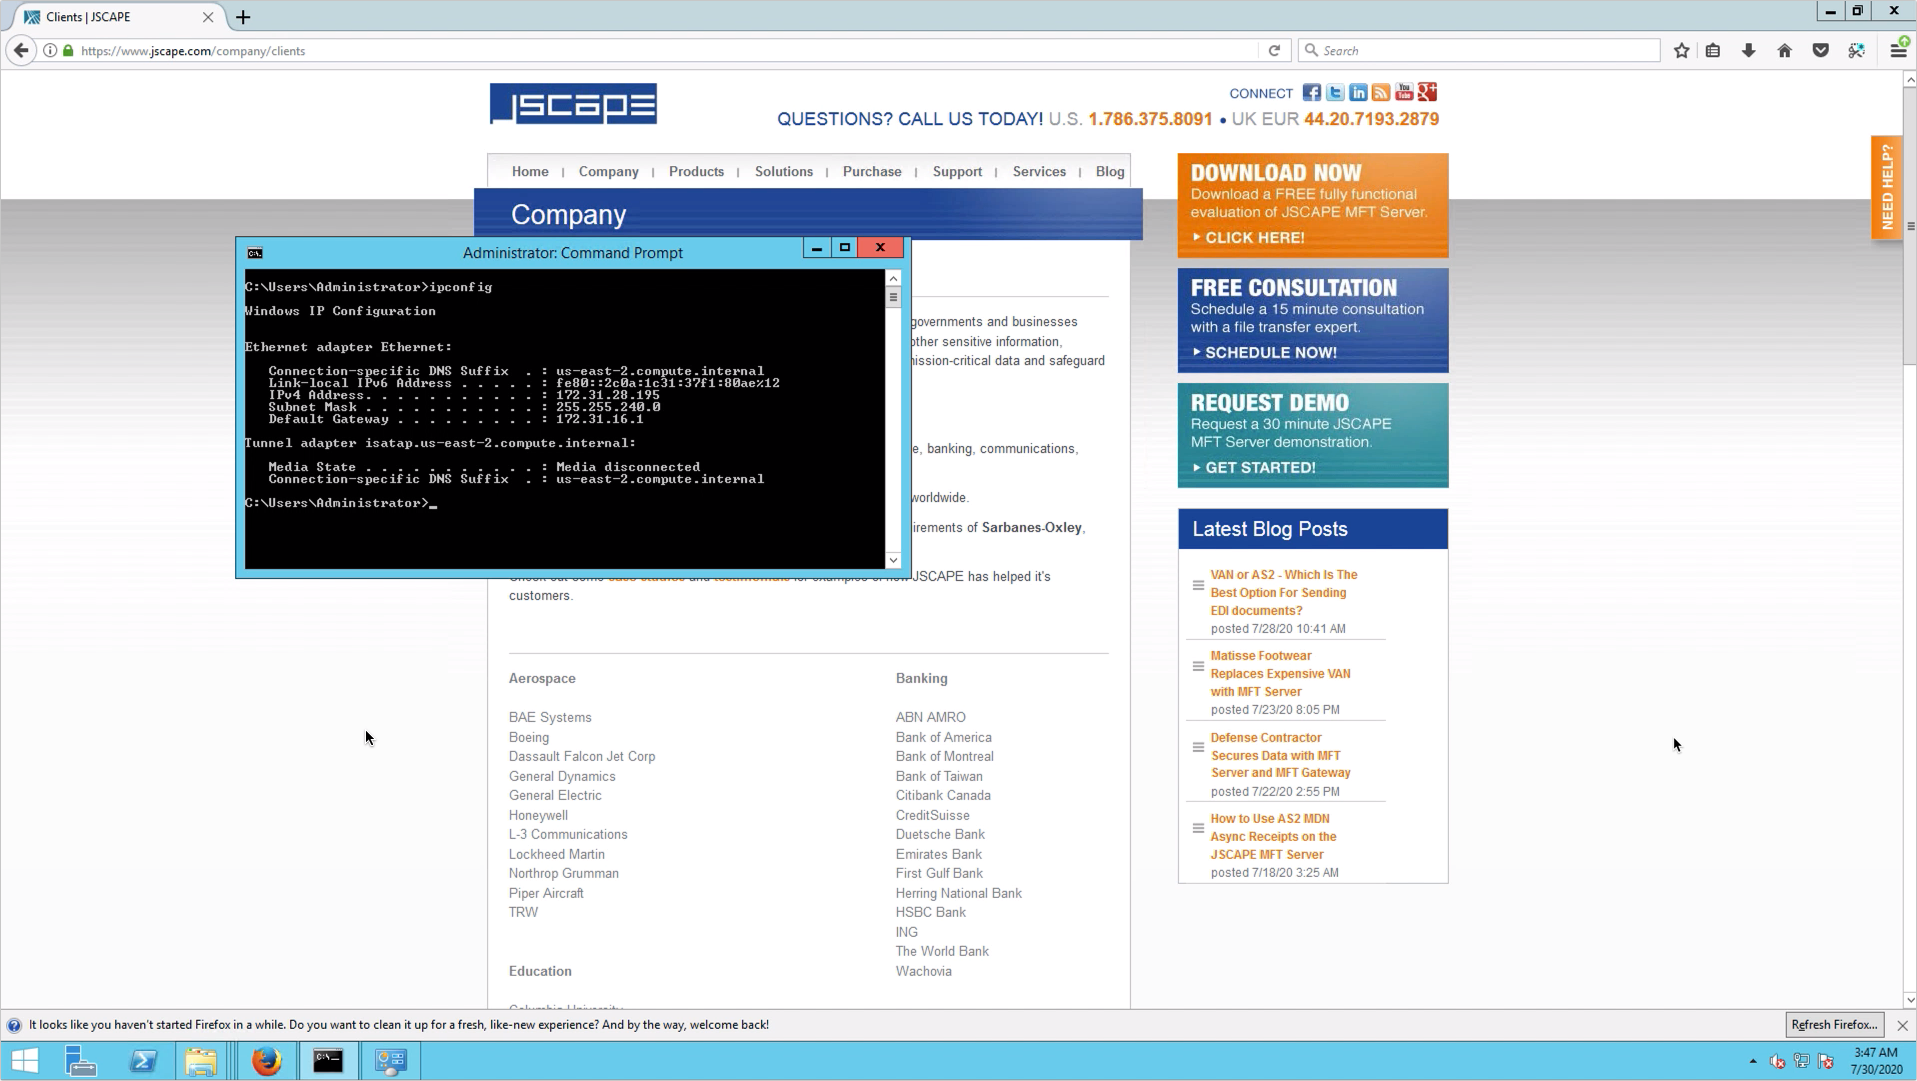Screen dimensions: 1917x1081
Task: Click the SCHEDULE NOW! consultation link
Action: click(1264, 352)
